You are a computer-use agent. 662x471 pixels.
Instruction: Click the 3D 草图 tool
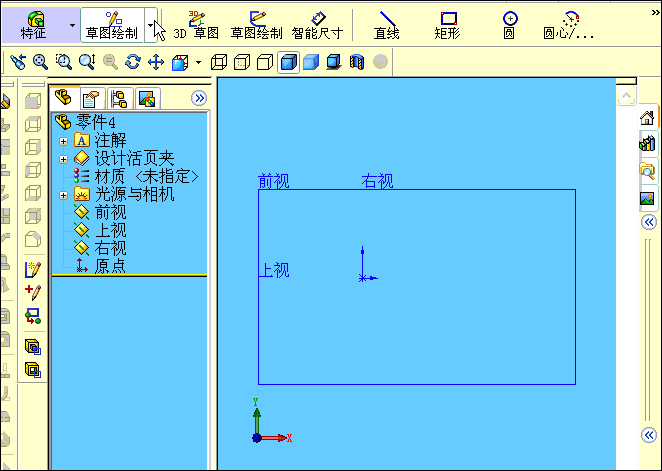[196, 25]
